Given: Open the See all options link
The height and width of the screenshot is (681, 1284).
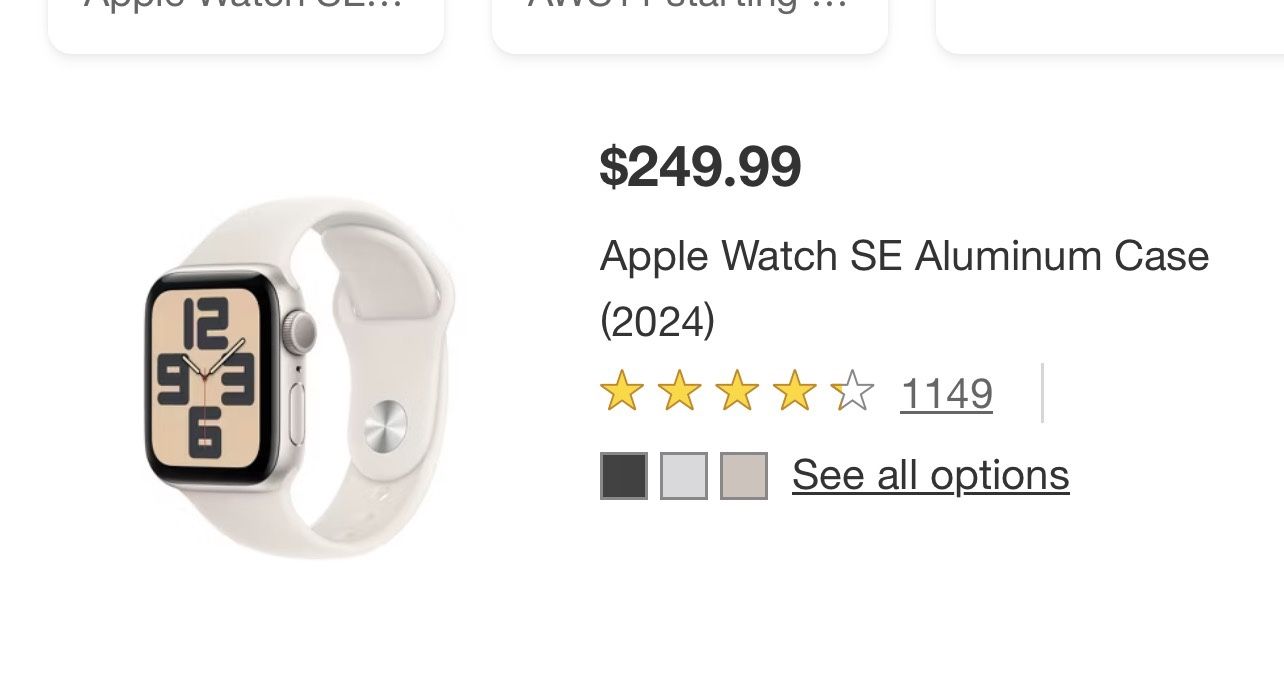Looking at the screenshot, I should 930,474.
